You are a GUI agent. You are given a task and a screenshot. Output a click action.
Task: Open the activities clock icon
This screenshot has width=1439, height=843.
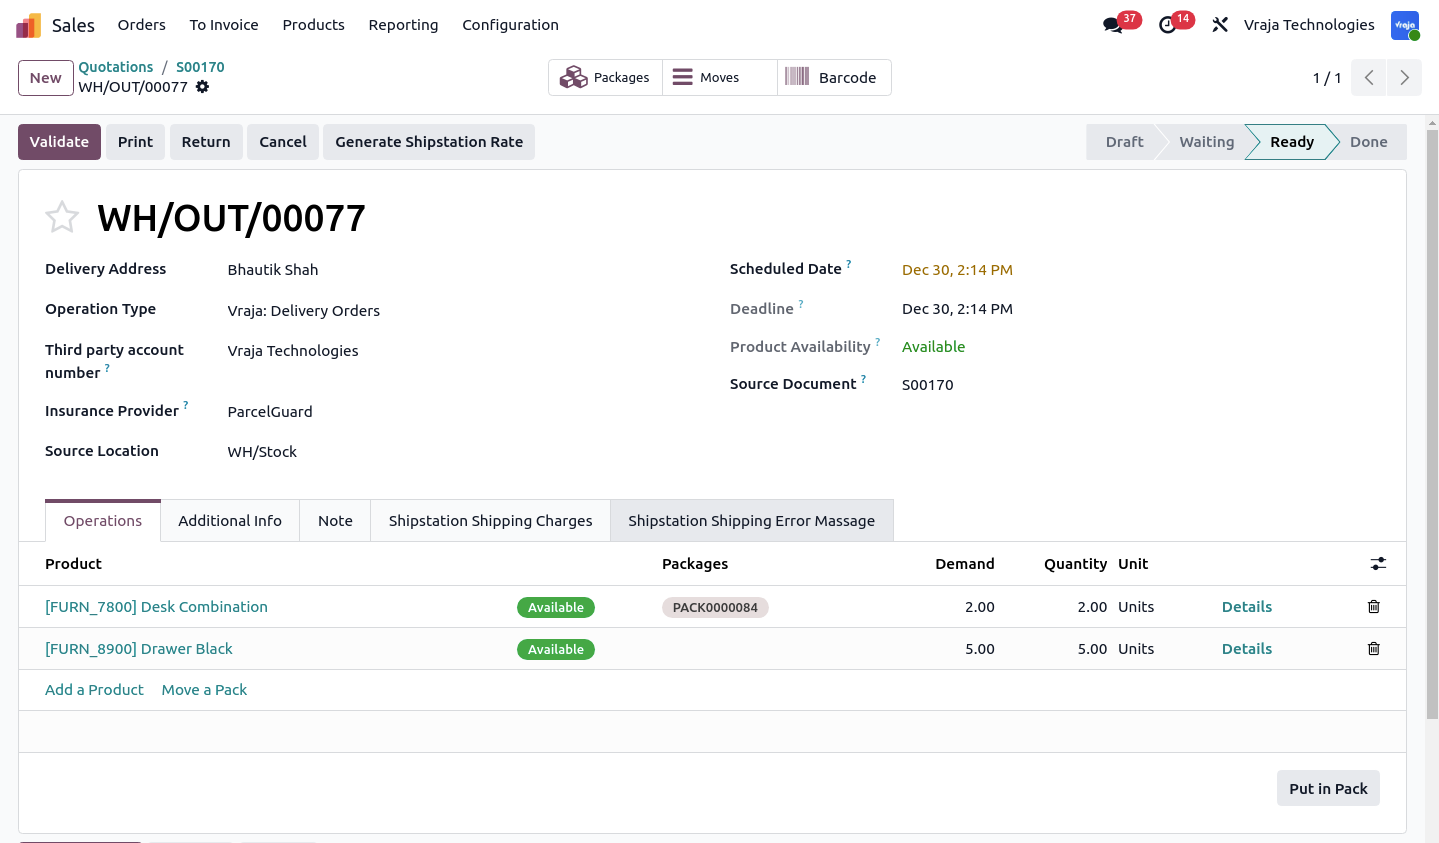[1167, 25]
